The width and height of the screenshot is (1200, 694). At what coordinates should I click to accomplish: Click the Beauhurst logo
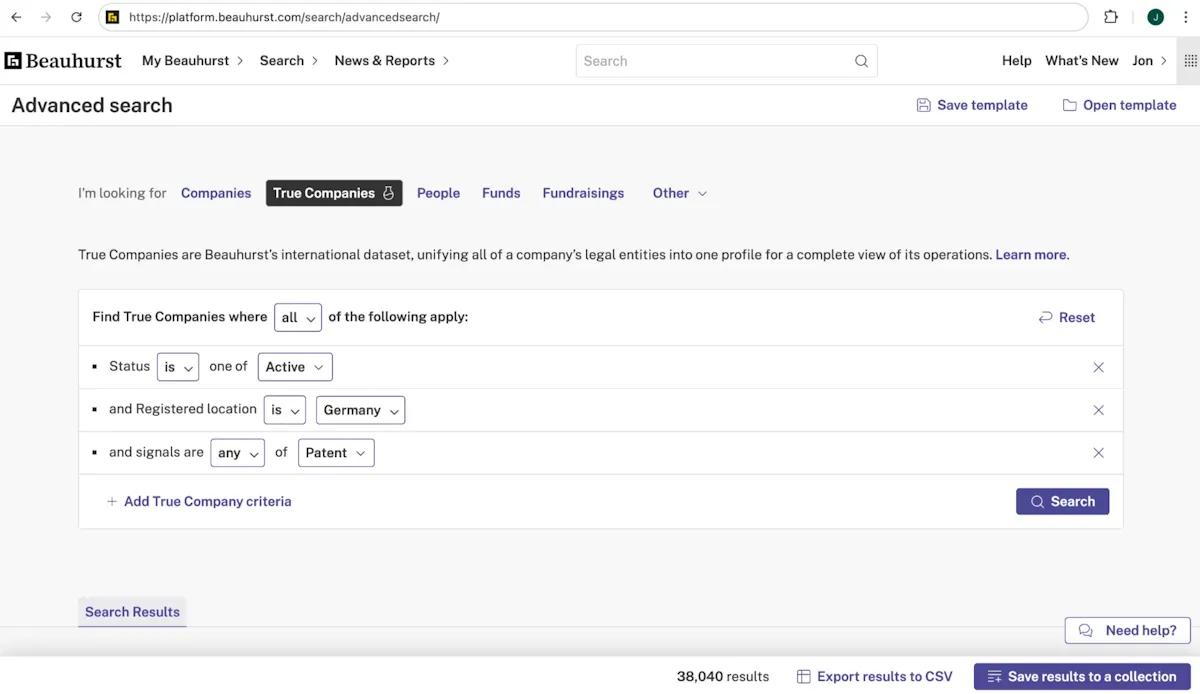pyautogui.click(x=63, y=61)
